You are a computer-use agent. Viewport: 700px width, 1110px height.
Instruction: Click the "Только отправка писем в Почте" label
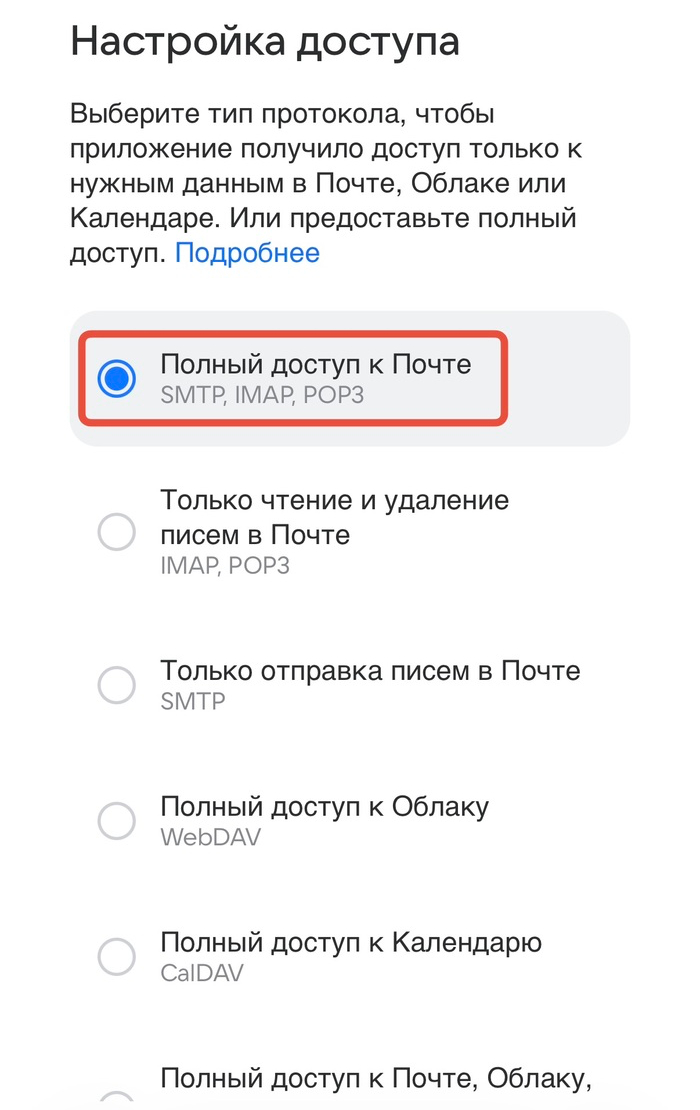[370, 670]
